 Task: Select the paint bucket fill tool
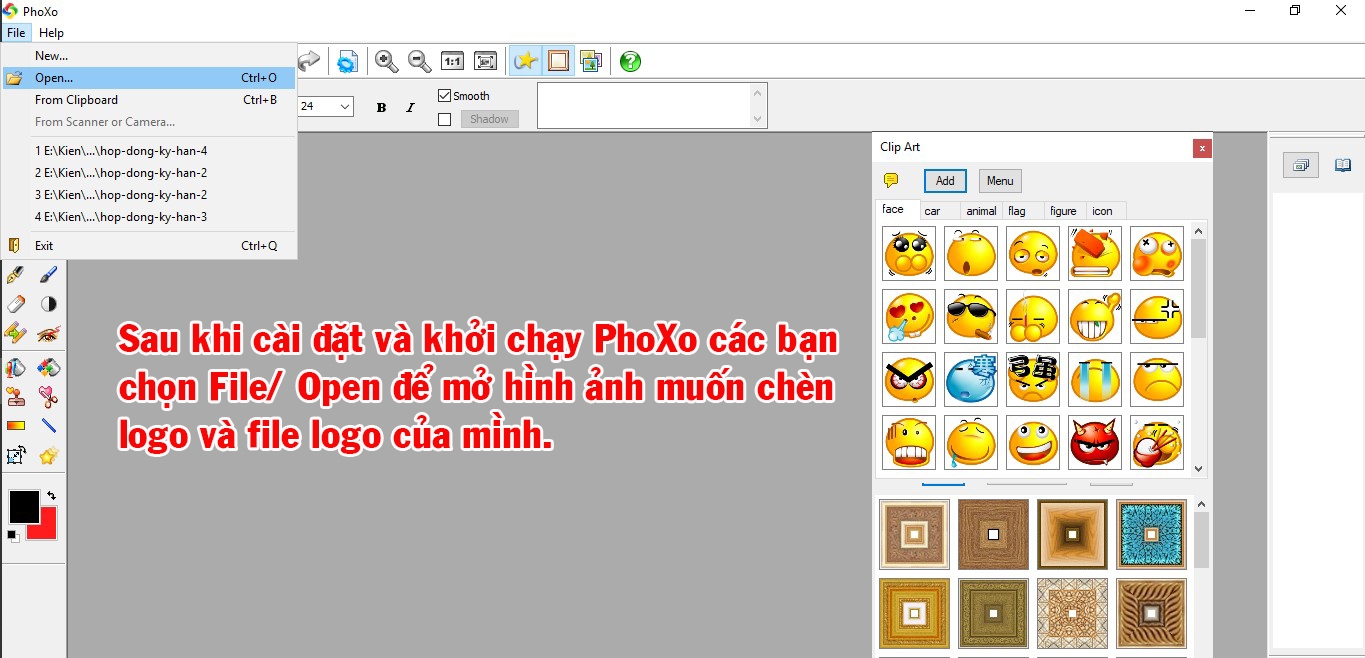tap(15, 367)
